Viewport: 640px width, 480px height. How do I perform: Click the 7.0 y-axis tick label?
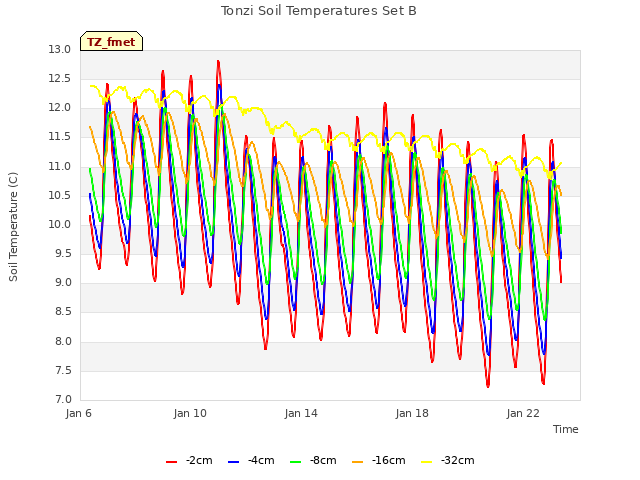pos(62,399)
